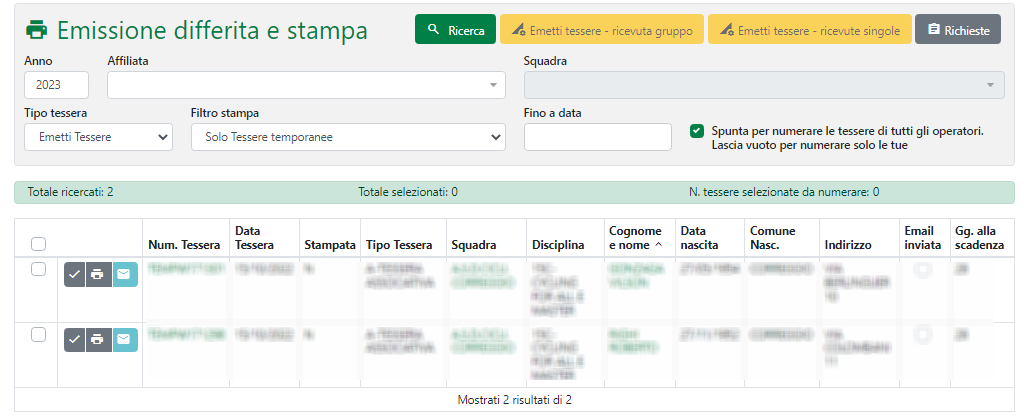
Task: Toggle the select-all checkbox in table header
Action: 38,243
